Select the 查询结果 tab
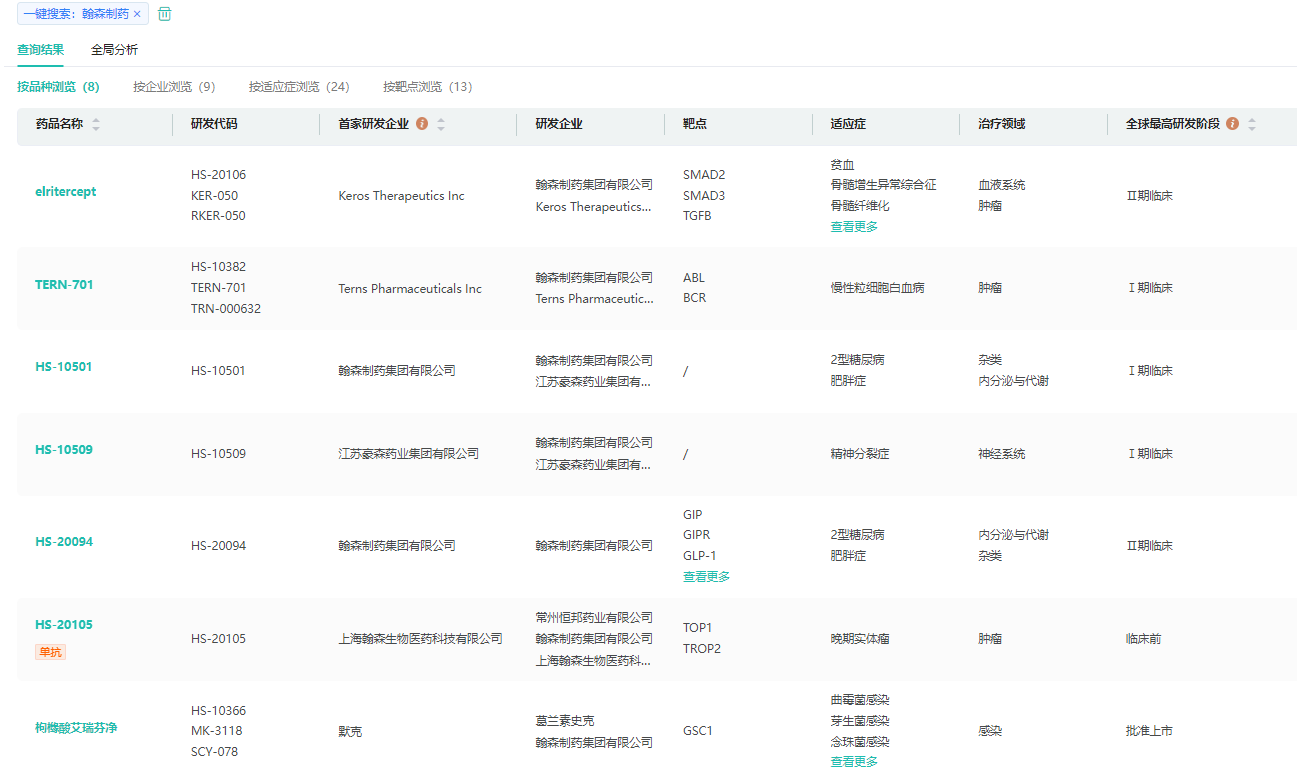This screenshot has width=1297, height=777. 41,50
